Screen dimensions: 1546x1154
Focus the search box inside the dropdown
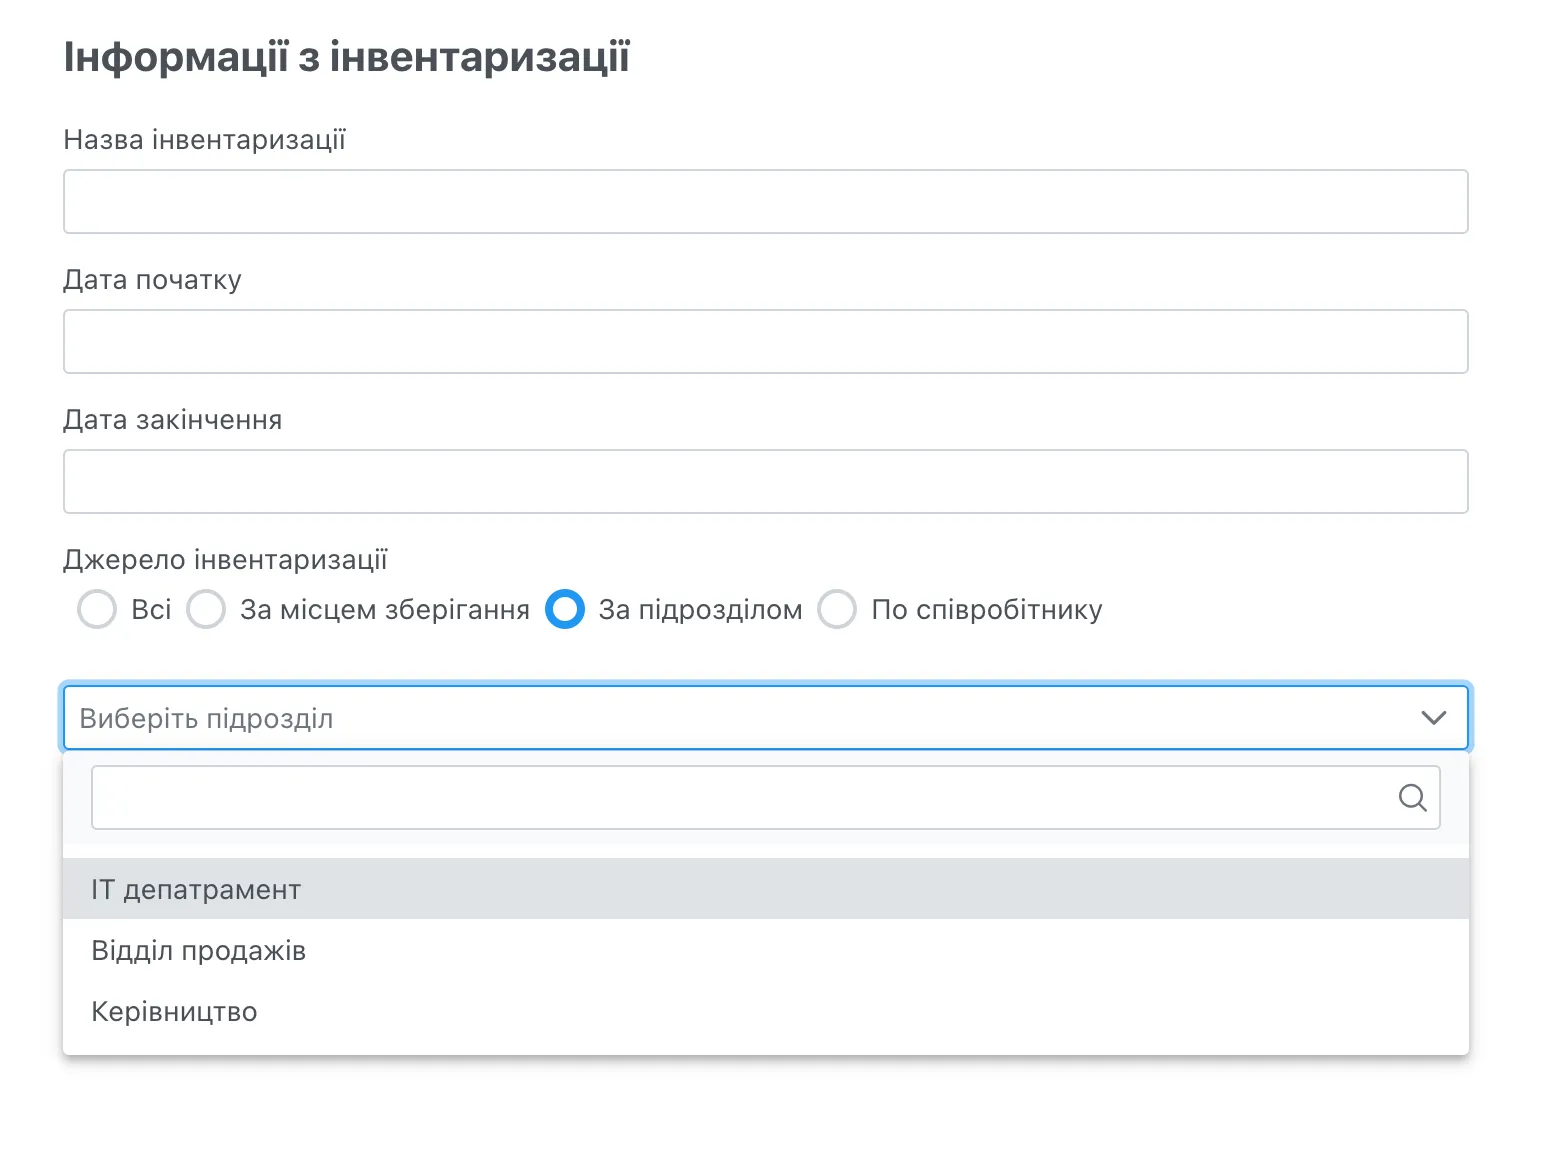pos(740,798)
